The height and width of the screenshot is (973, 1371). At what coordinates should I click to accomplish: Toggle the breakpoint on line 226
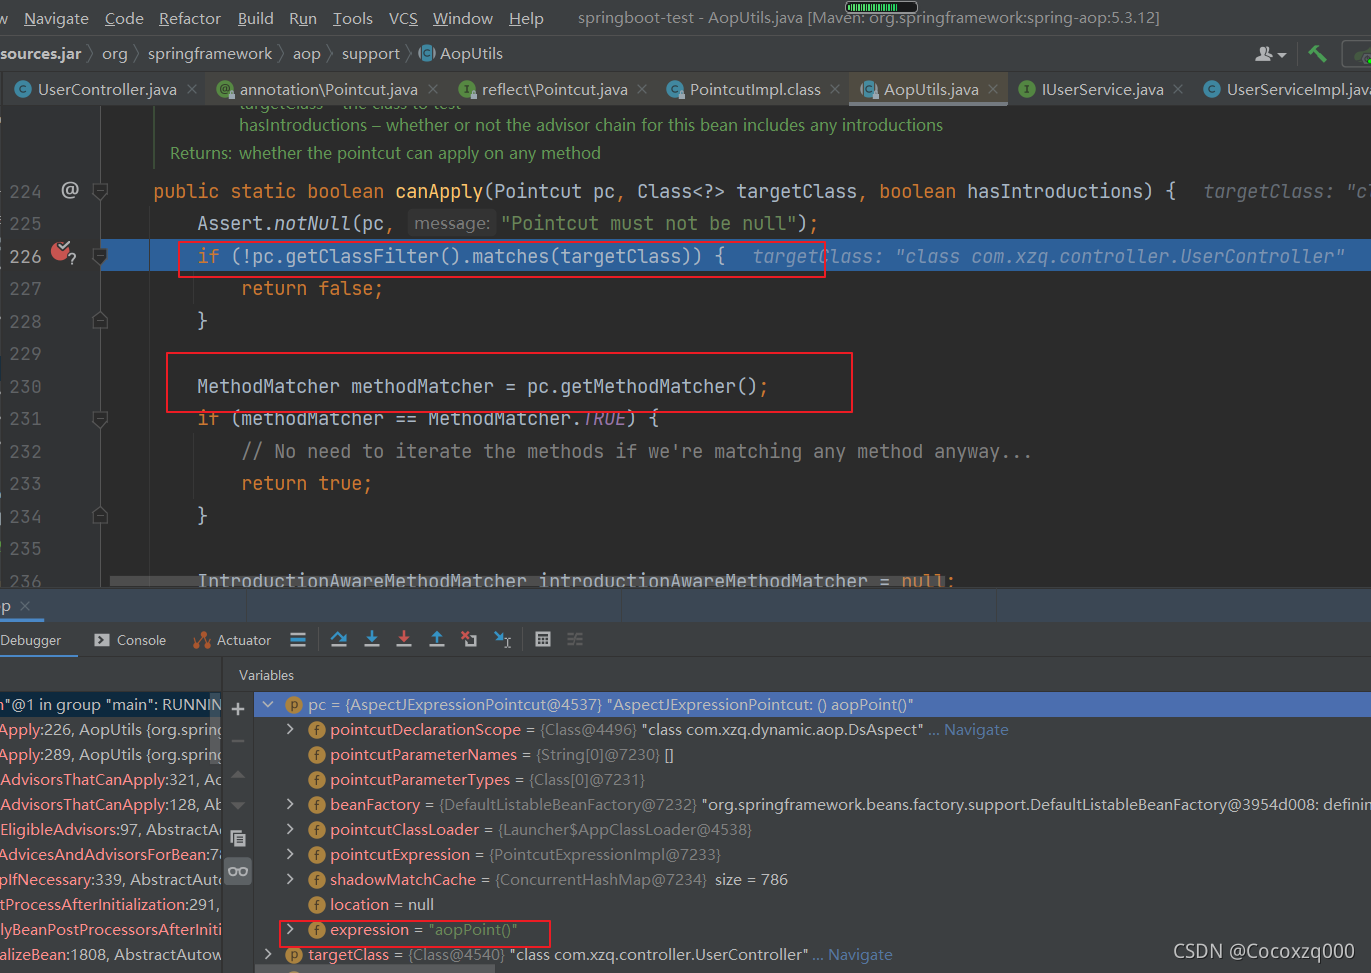point(62,252)
